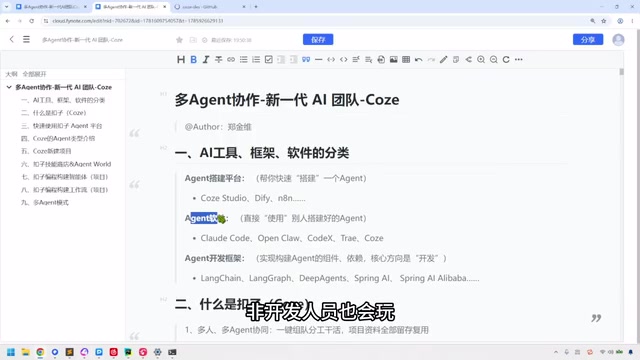Toggle italic formatting

(206, 60)
